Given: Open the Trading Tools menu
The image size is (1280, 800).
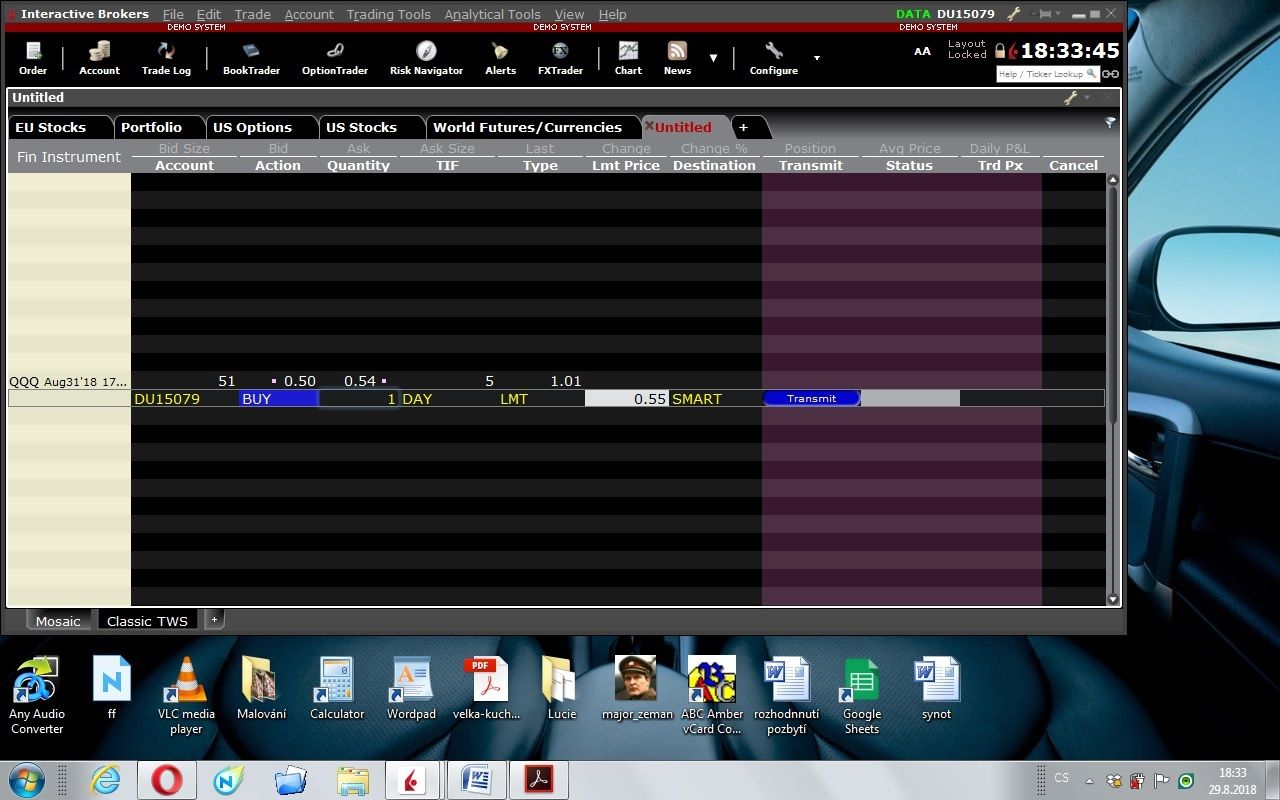Looking at the screenshot, I should pyautogui.click(x=389, y=14).
